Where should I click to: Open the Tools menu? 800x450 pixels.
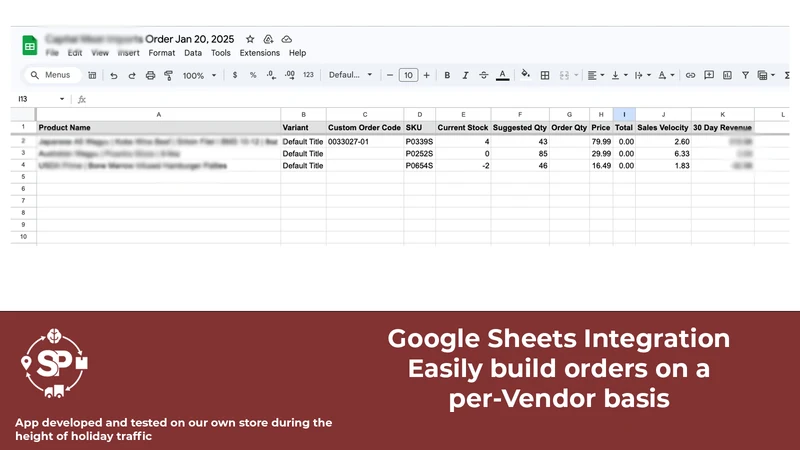221,53
